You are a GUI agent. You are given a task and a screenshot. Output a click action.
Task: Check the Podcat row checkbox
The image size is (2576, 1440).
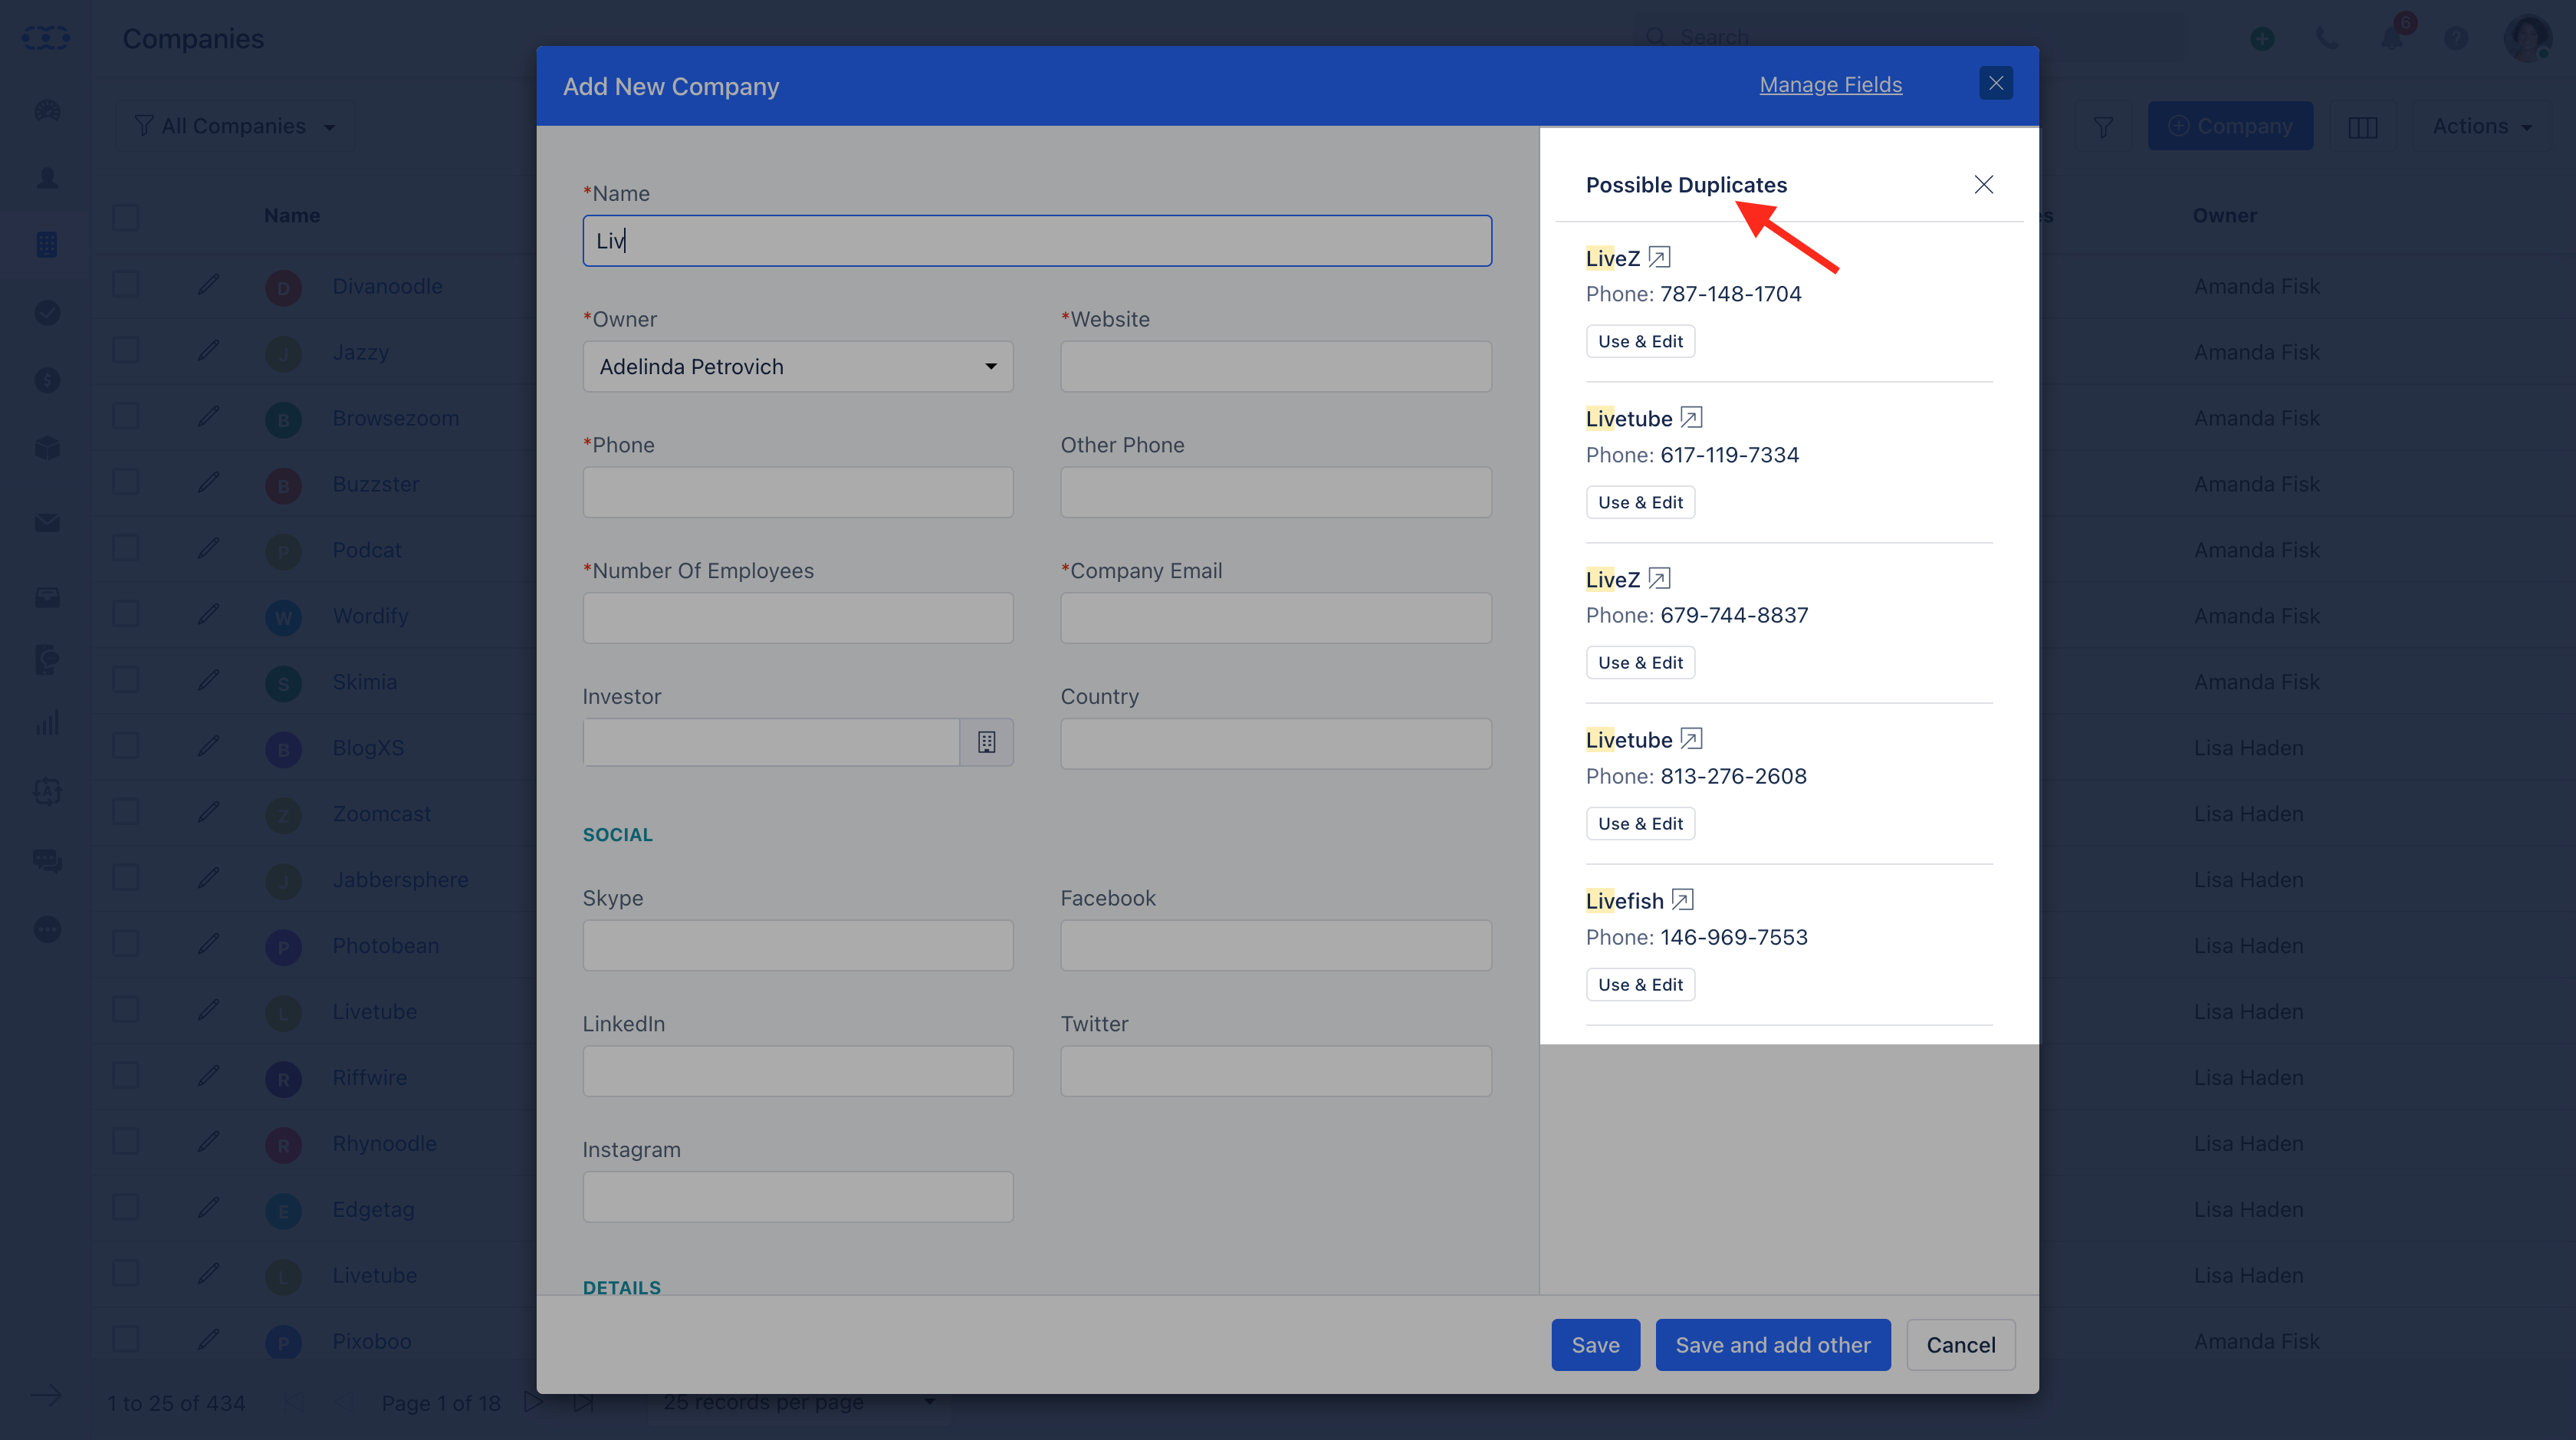(126, 549)
